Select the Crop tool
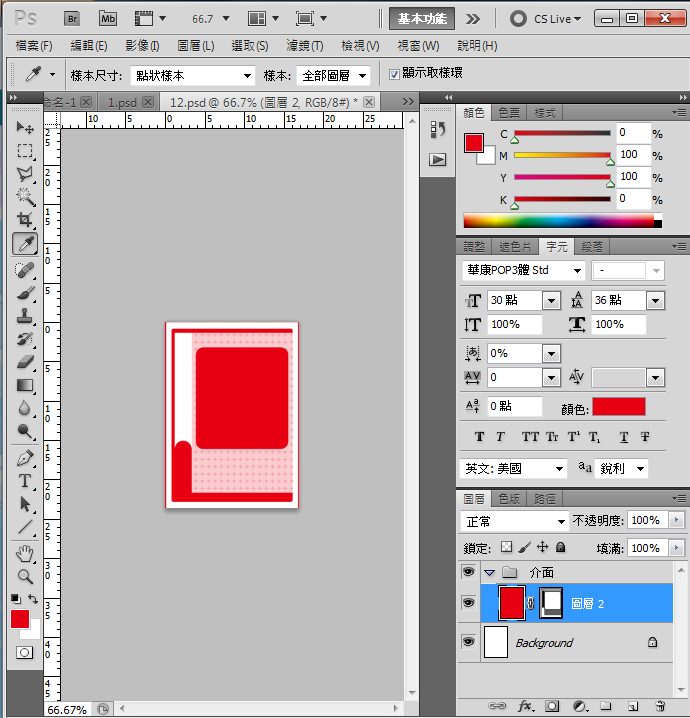This screenshot has height=718, width=690. pyautogui.click(x=25, y=220)
